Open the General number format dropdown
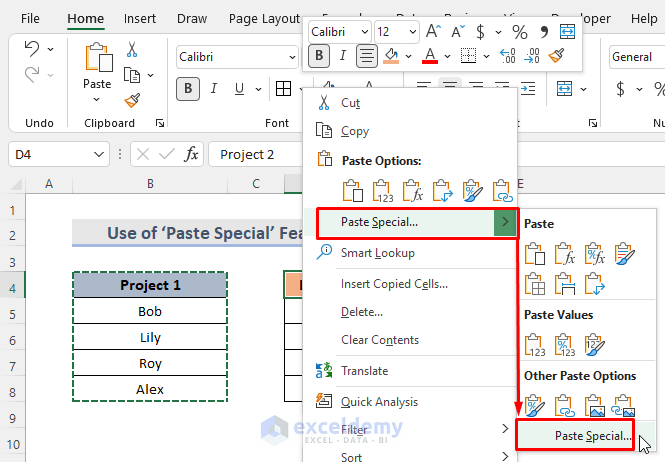 tap(636, 57)
